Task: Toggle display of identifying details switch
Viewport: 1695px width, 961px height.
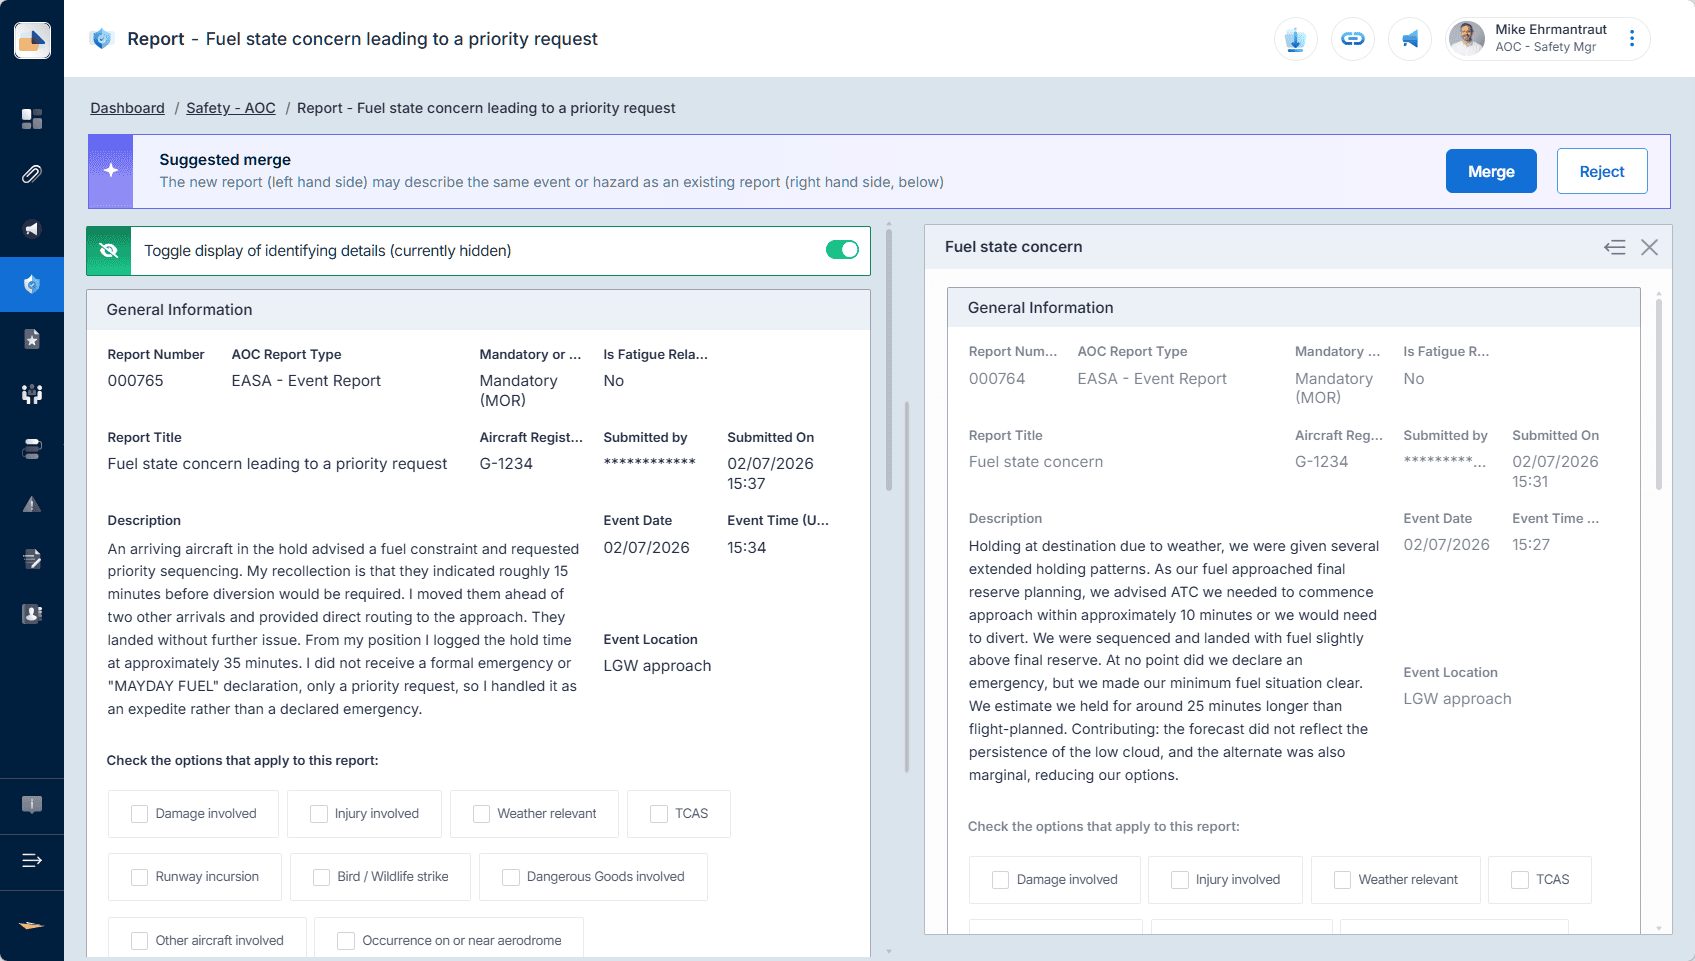Action: [x=842, y=250]
